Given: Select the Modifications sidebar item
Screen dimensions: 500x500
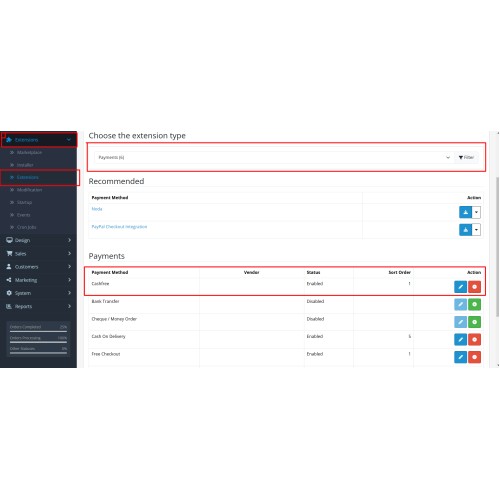Looking at the screenshot, I should click(29, 190).
